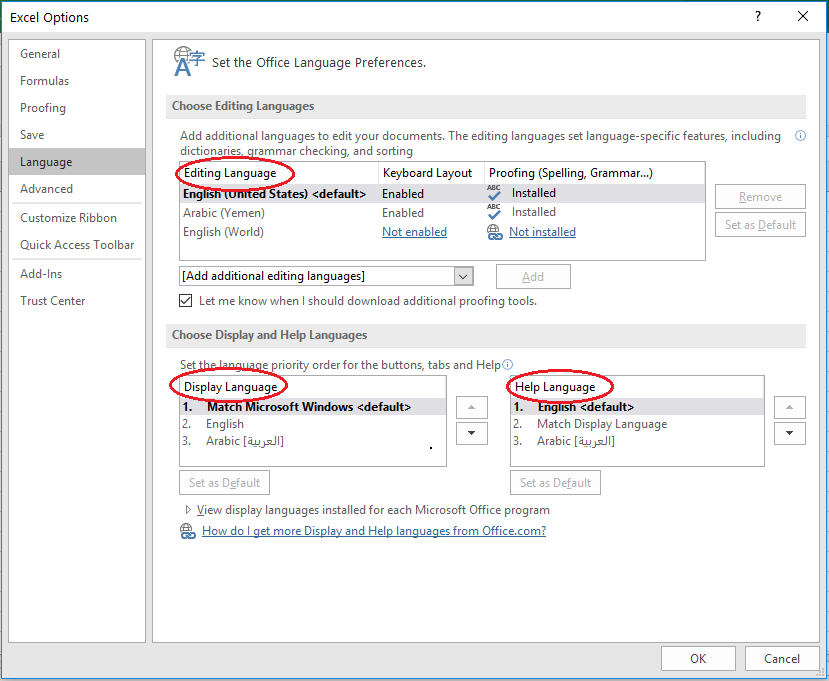829x681 pixels.
Task: Expand 'View display languages installed' section
Action: [x=188, y=510]
